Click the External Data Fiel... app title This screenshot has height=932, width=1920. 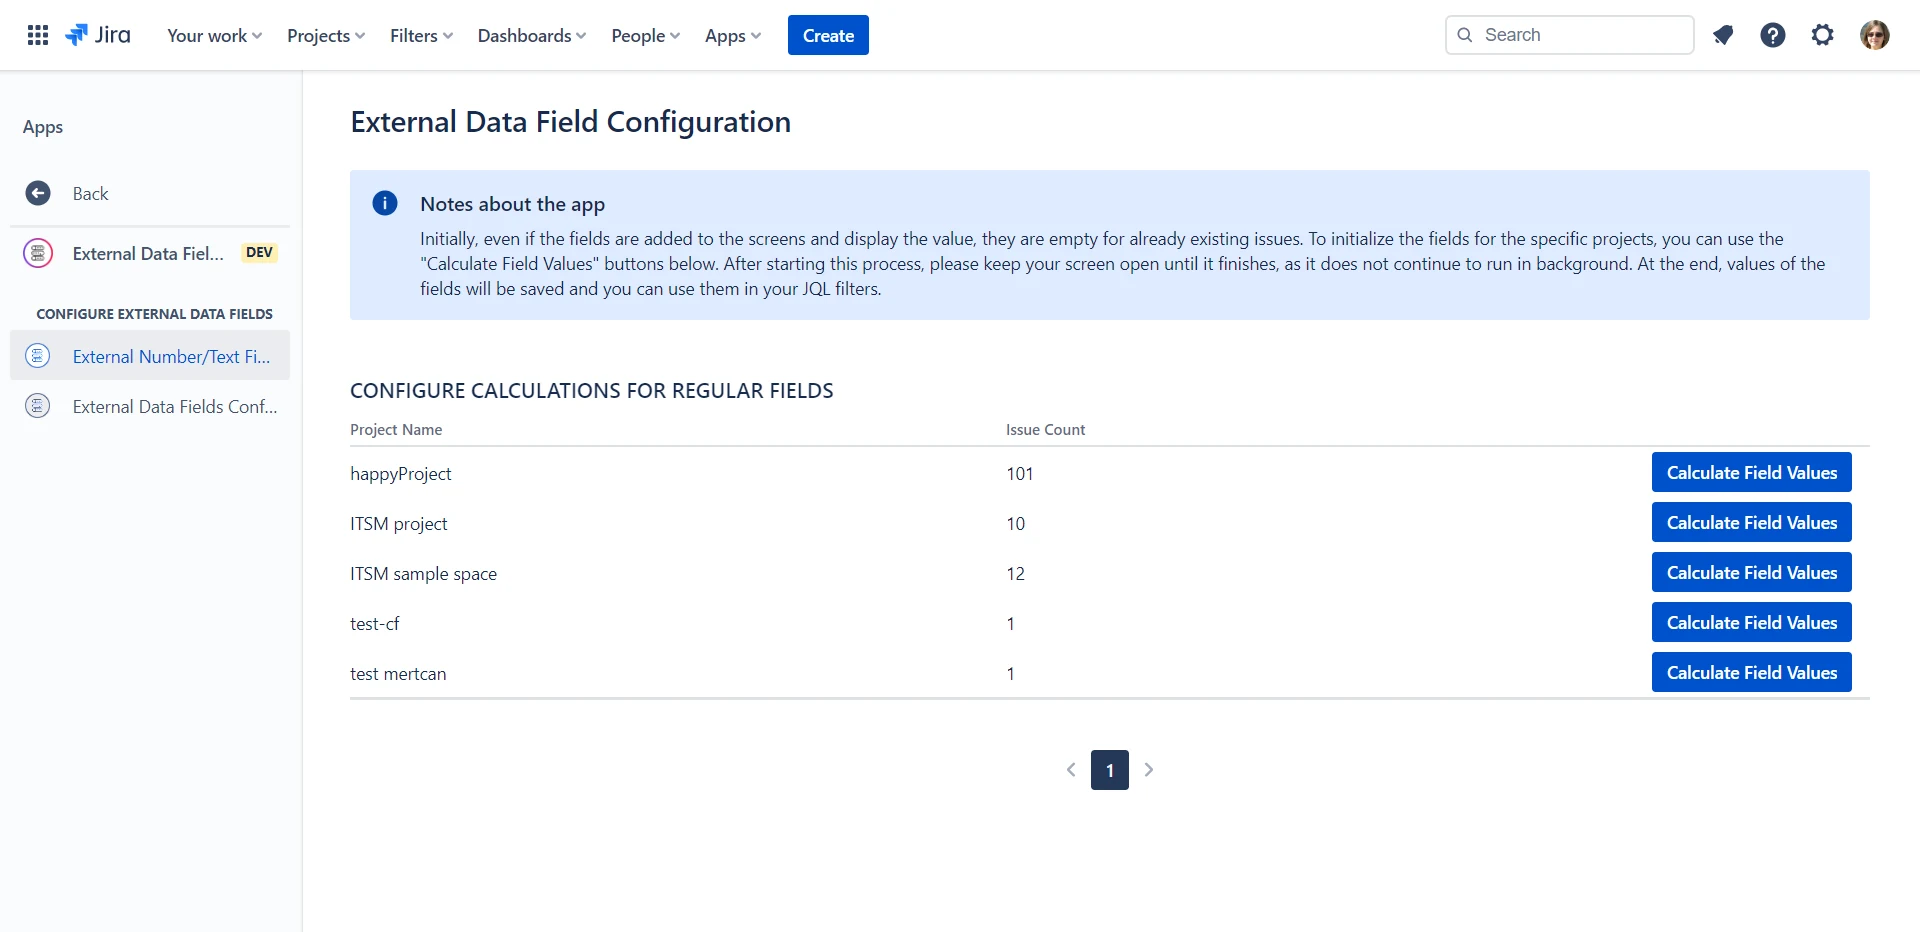pos(148,253)
